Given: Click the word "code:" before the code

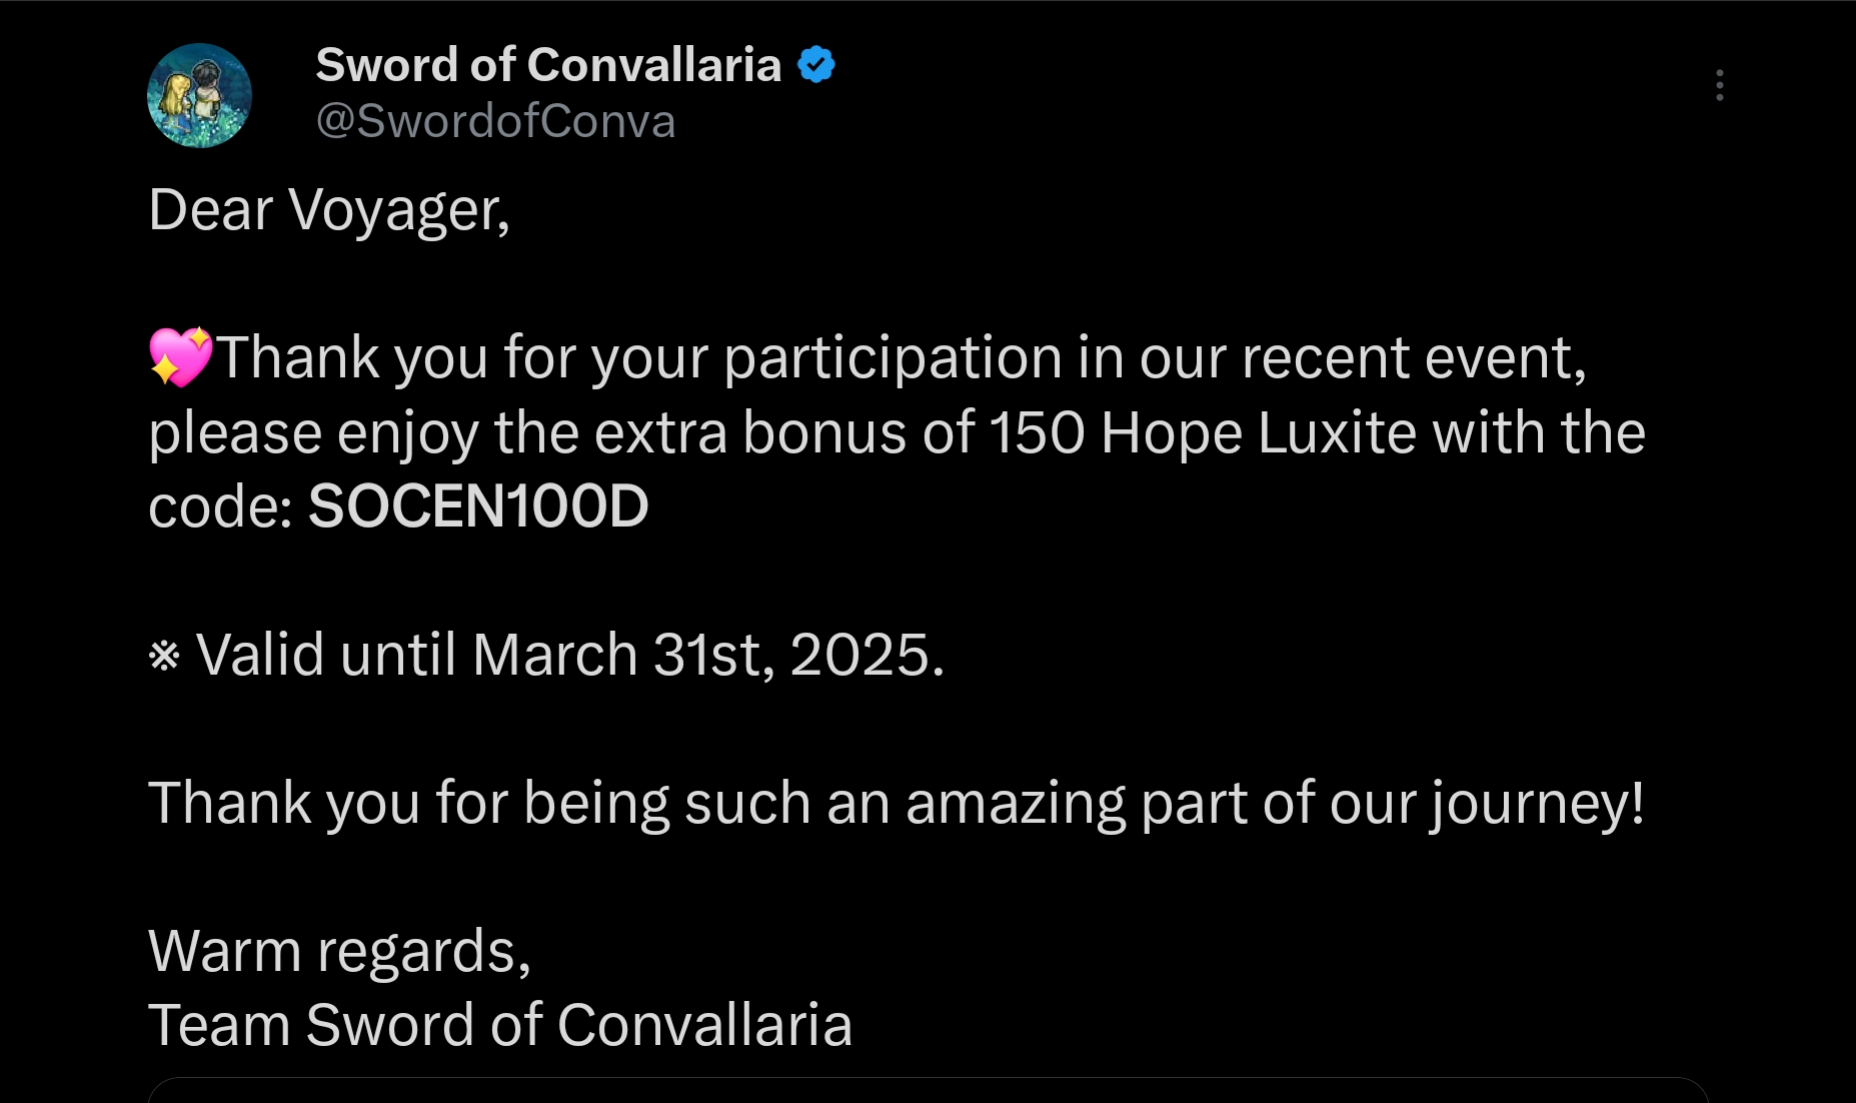Looking at the screenshot, I should (x=220, y=507).
